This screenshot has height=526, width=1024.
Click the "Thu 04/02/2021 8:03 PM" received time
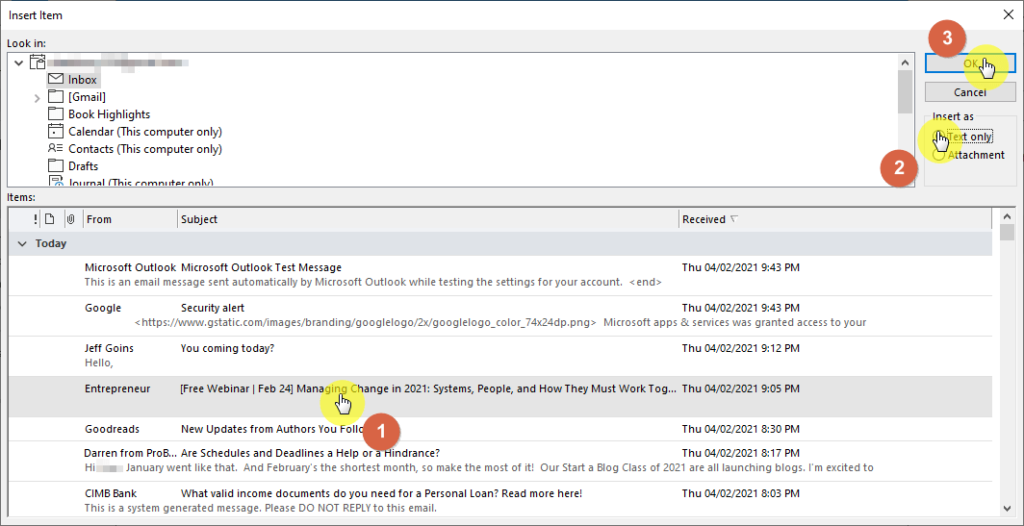(741, 493)
